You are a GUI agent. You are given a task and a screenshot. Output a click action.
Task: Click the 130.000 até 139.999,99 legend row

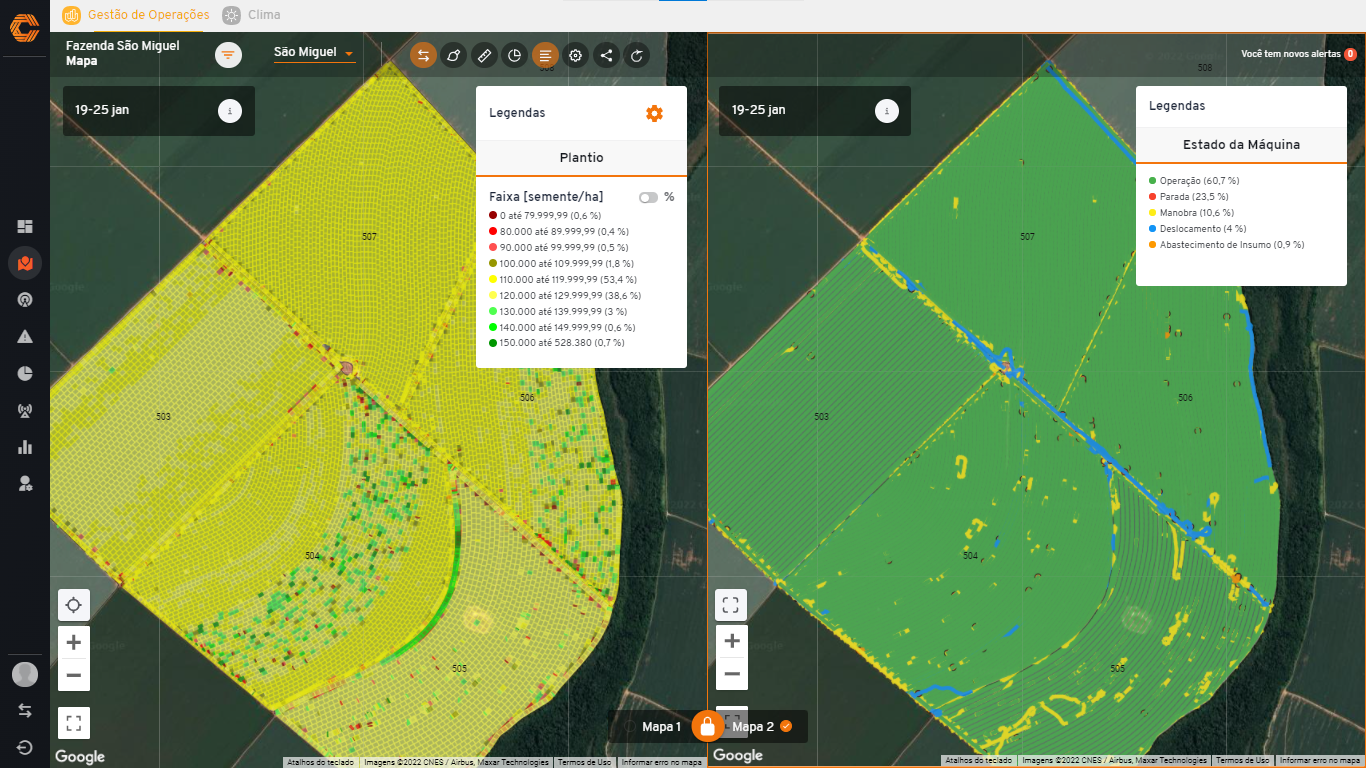click(x=558, y=312)
